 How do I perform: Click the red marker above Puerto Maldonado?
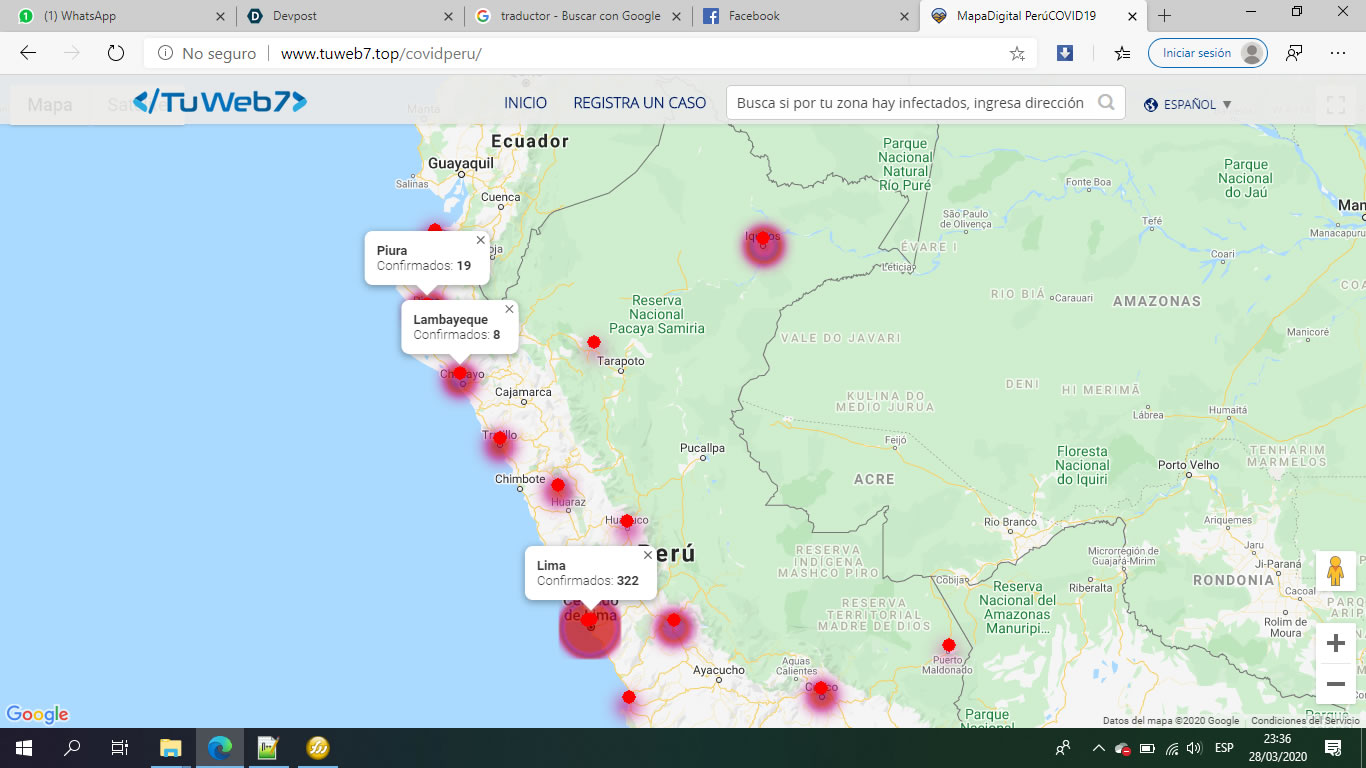(949, 645)
